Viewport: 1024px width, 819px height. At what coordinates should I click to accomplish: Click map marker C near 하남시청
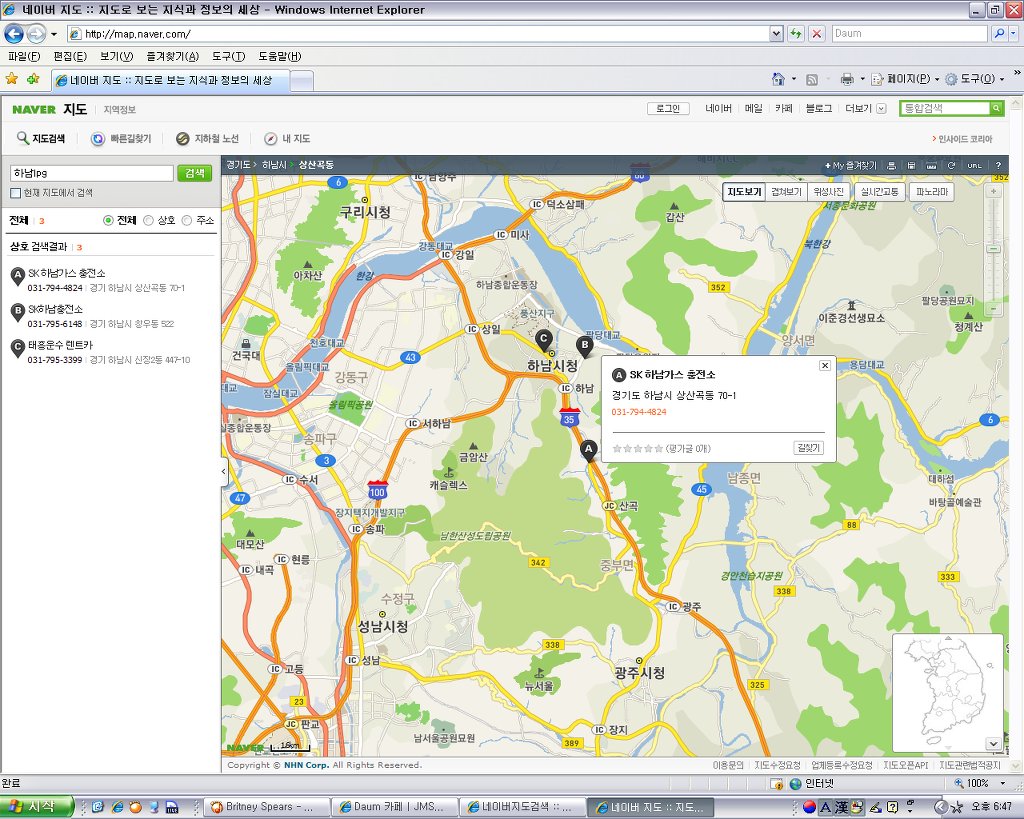tap(543, 340)
